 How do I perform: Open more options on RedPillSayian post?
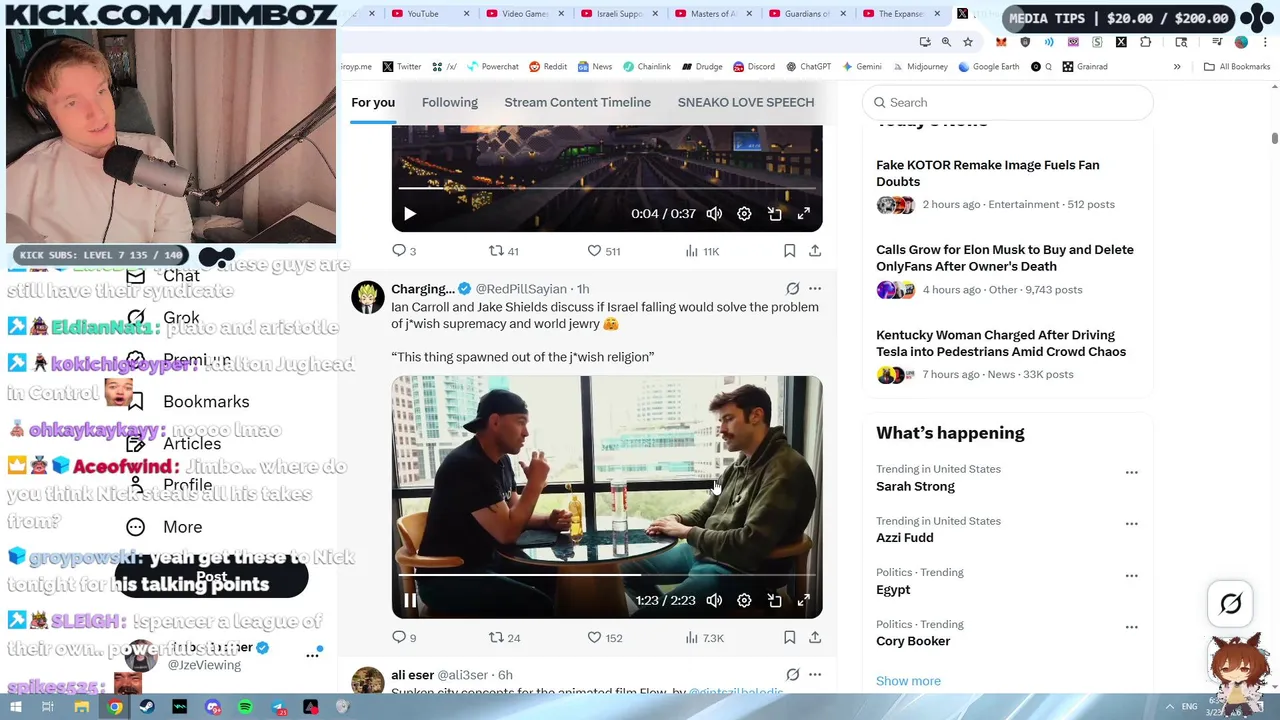815,288
